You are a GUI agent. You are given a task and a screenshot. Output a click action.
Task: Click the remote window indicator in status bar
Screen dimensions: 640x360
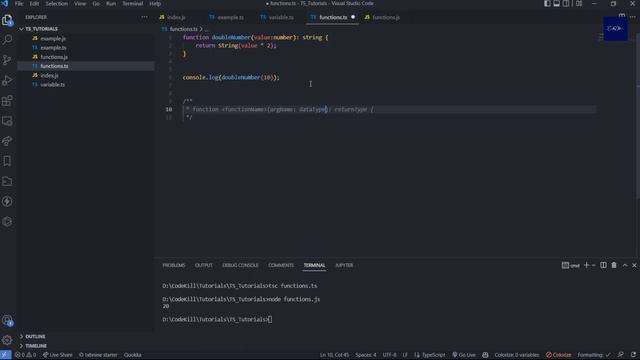click(5, 355)
